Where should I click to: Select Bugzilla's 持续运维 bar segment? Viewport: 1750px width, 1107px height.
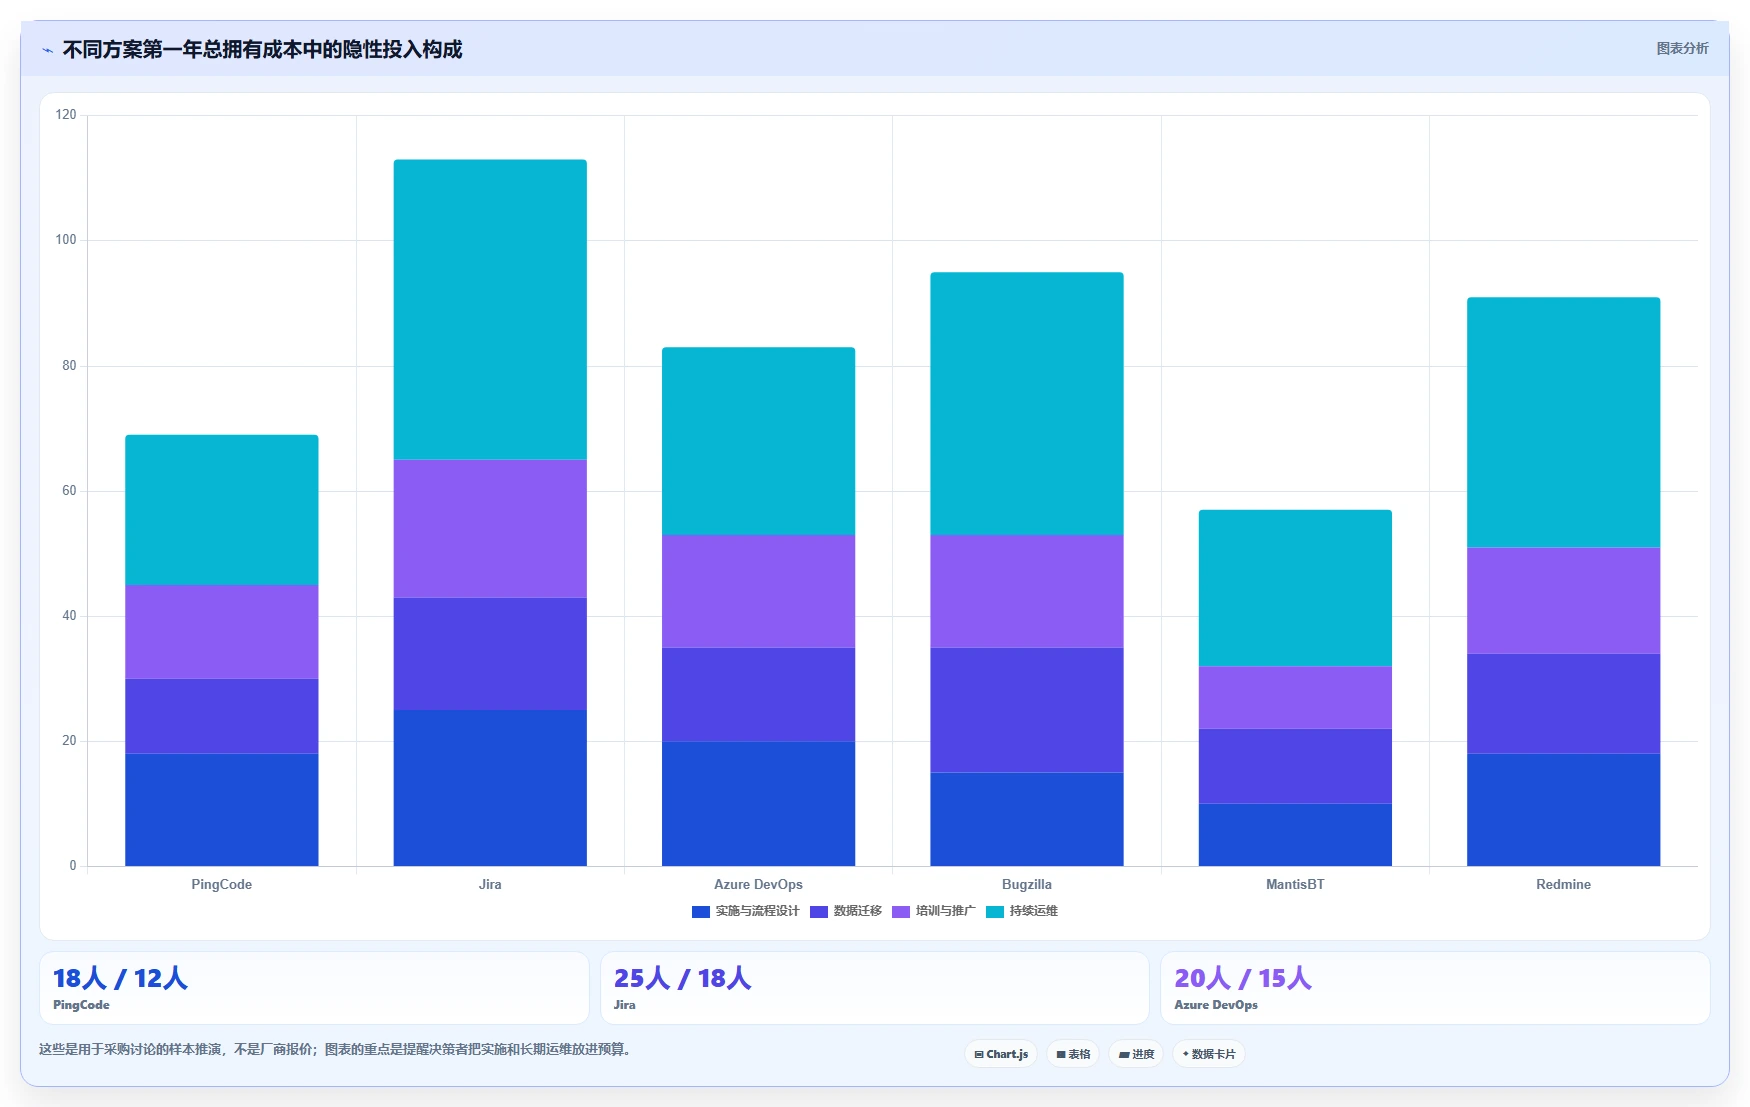[1027, 404]
